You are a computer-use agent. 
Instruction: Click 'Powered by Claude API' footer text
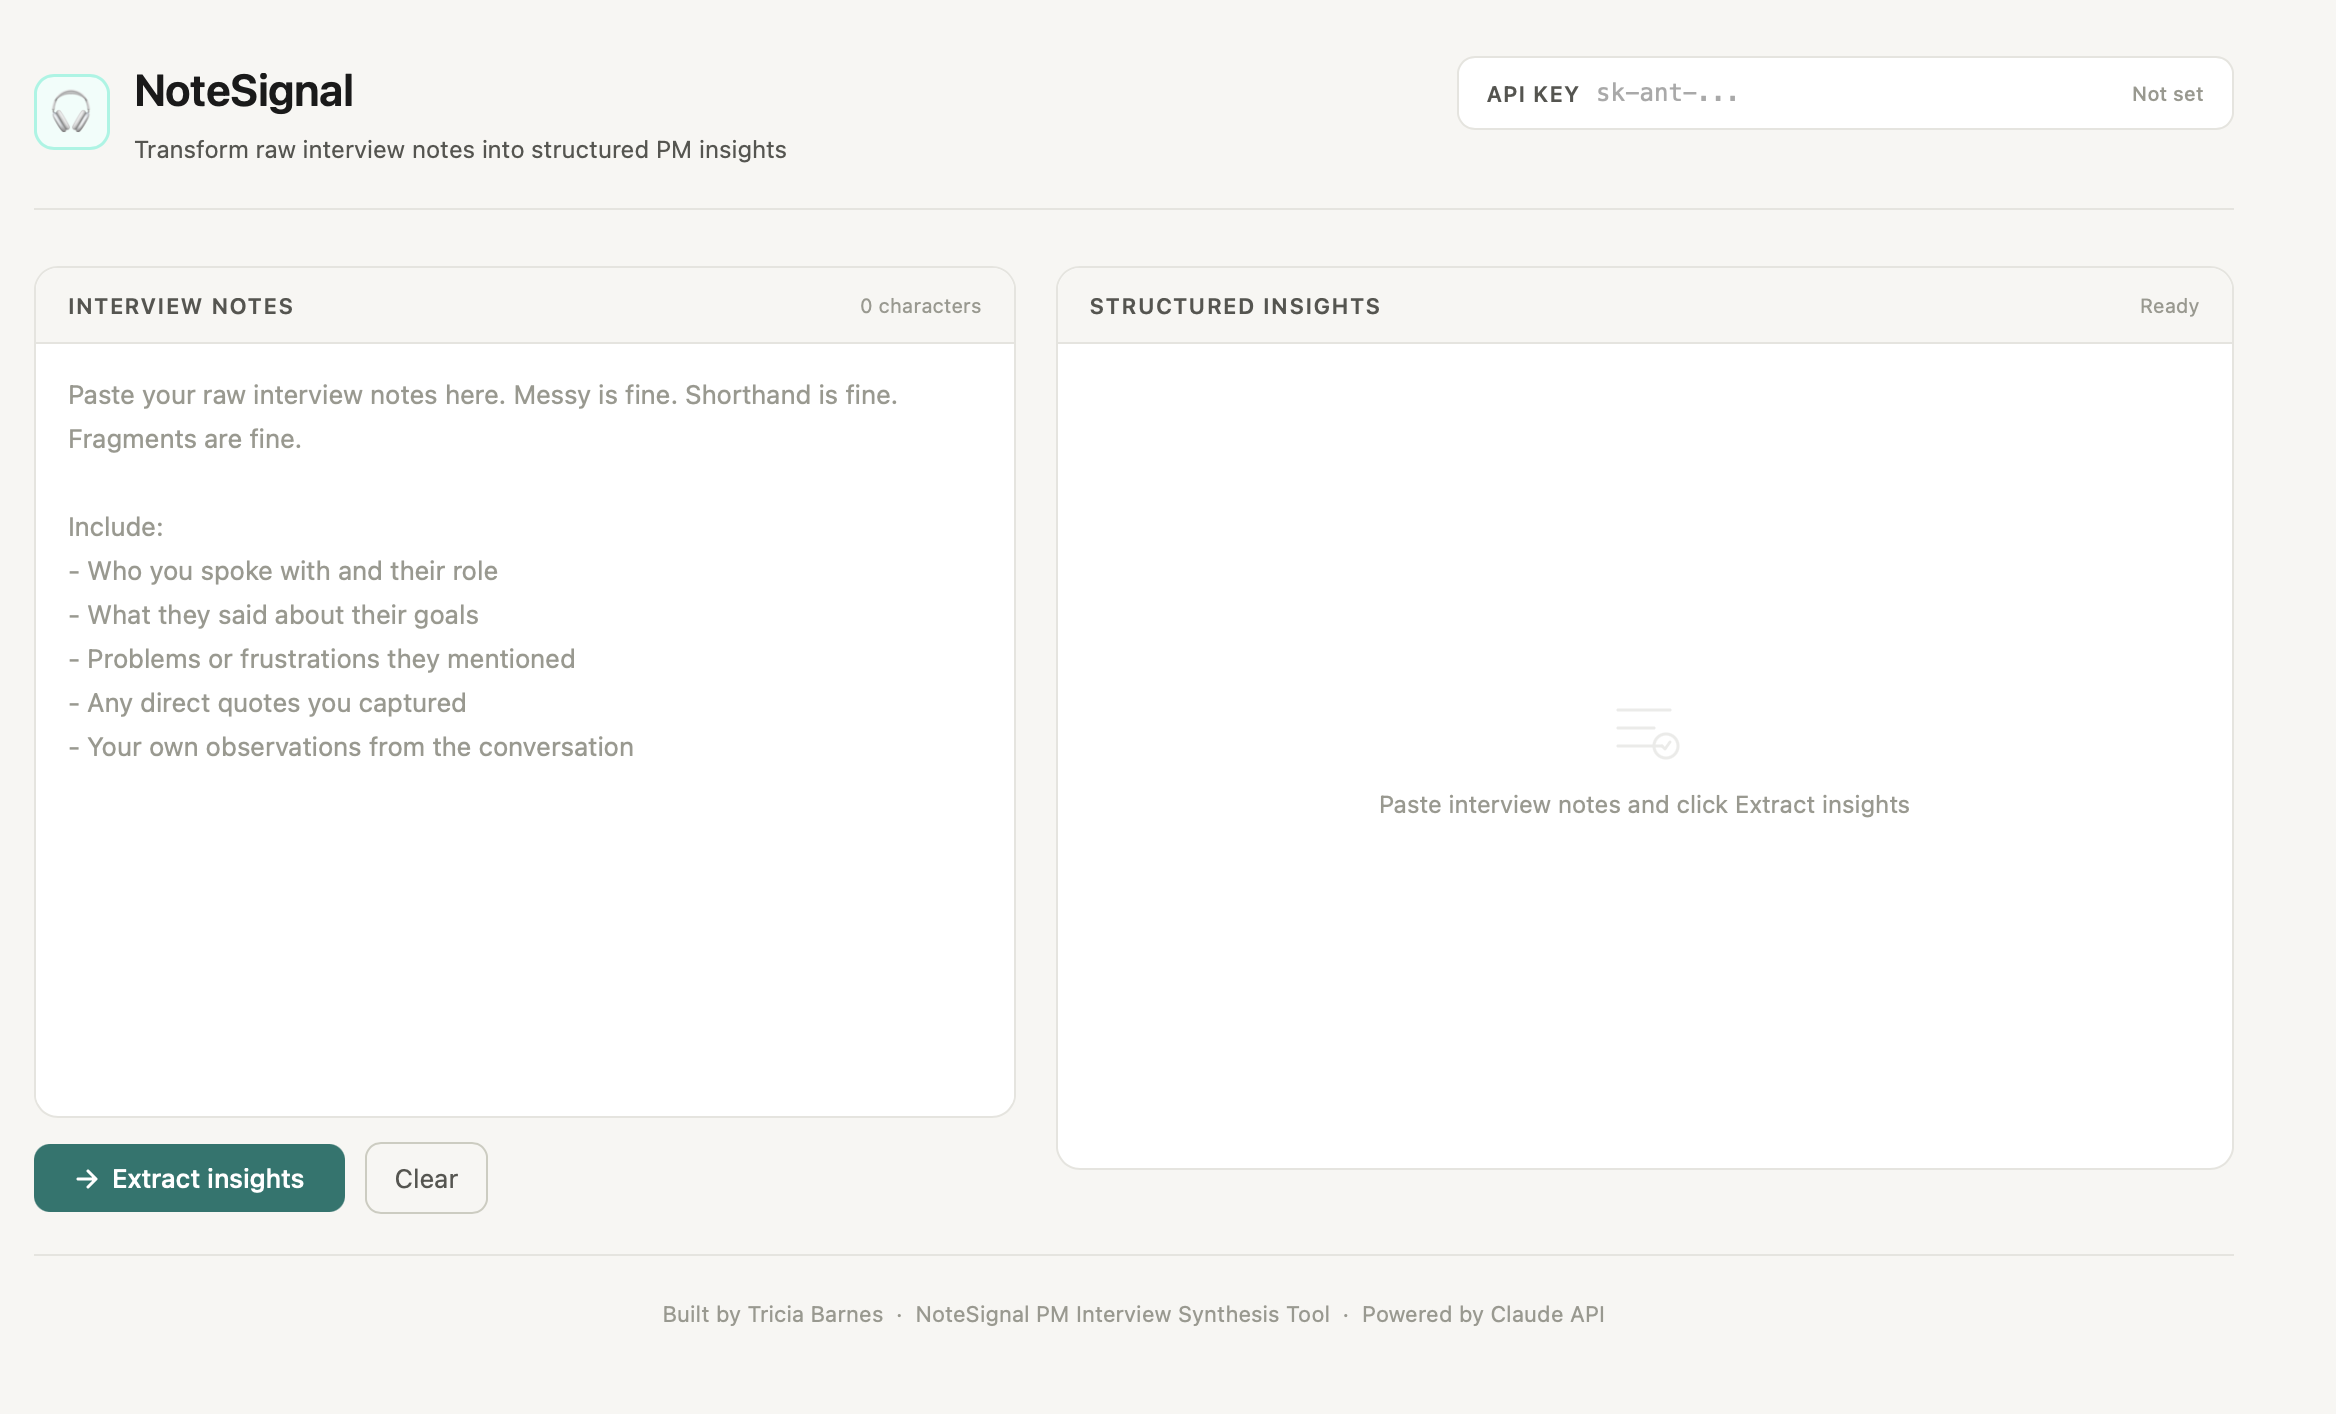(x=1482, y=1314)
